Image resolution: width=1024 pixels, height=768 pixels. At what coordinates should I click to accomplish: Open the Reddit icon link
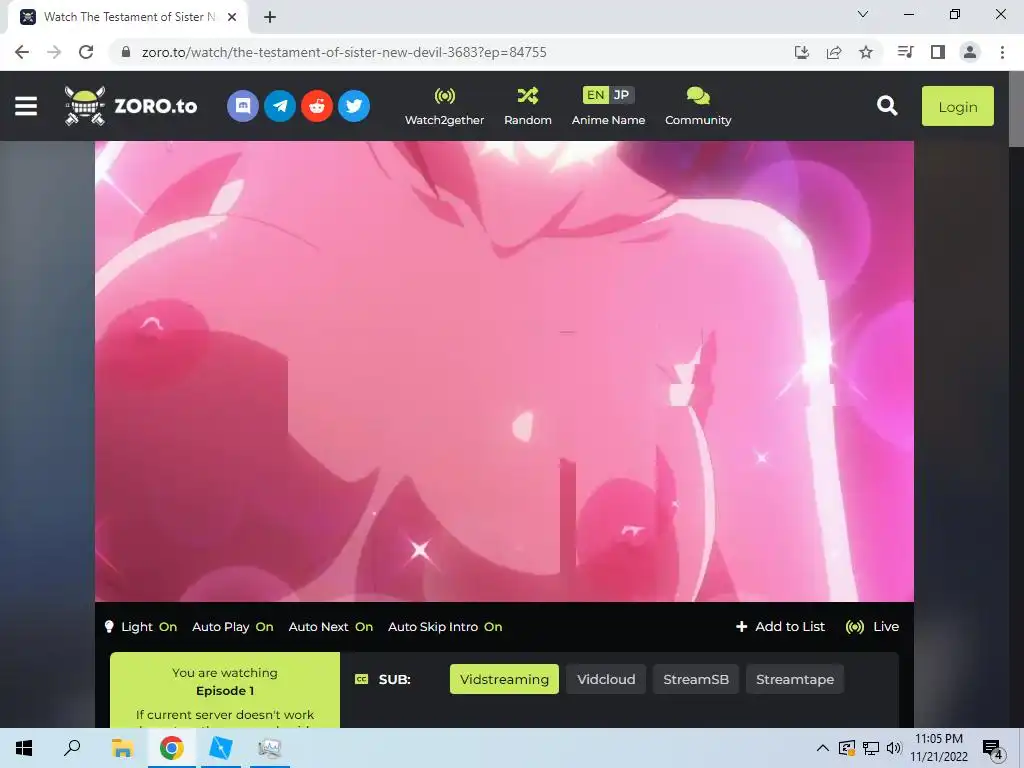click(x=317, y=106)
